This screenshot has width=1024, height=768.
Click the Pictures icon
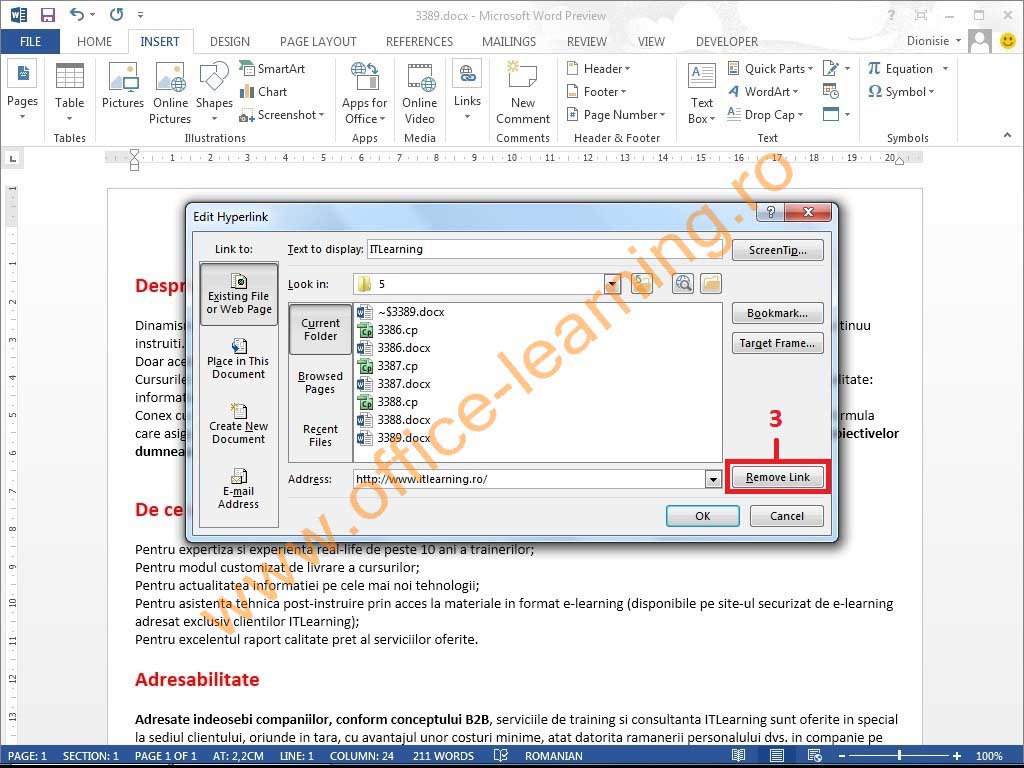click(123, 85)
